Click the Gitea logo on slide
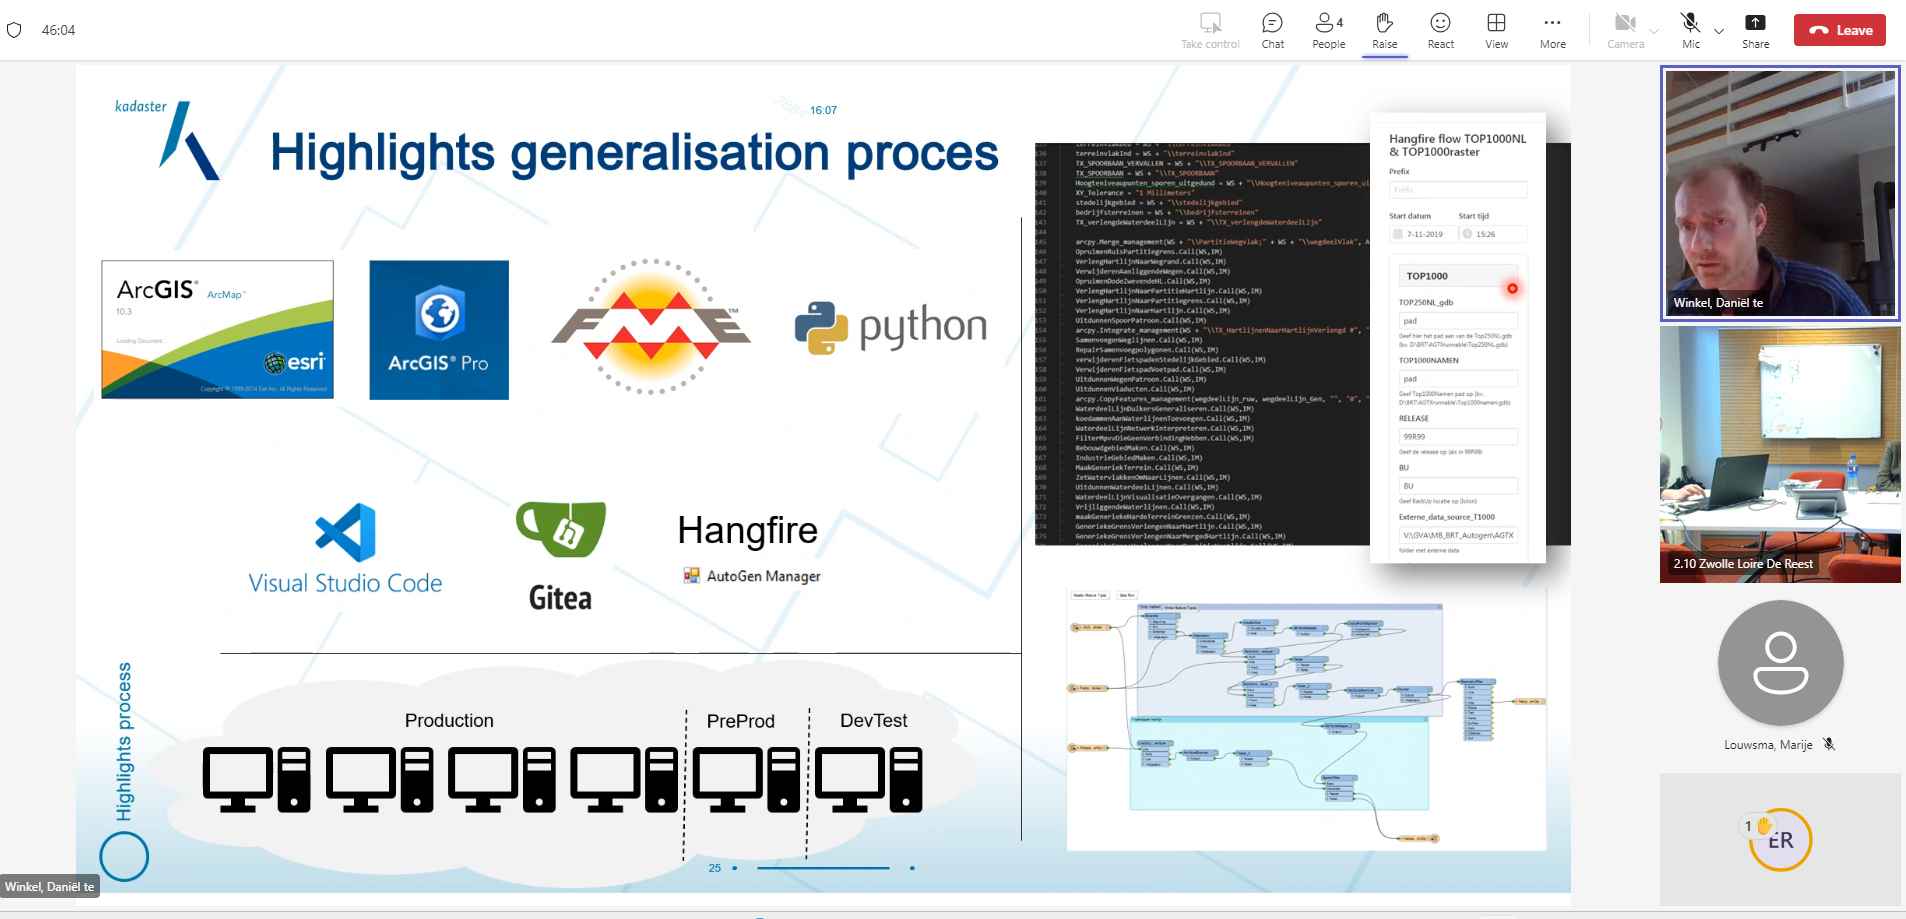This screenshot has height=919, width=1906. pos(560,556)
